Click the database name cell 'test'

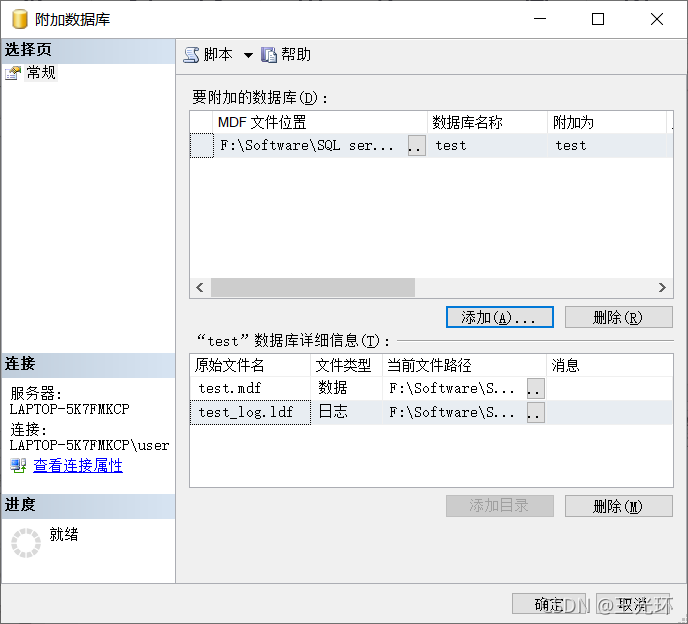pyautogui.click(x=487, y=145)
